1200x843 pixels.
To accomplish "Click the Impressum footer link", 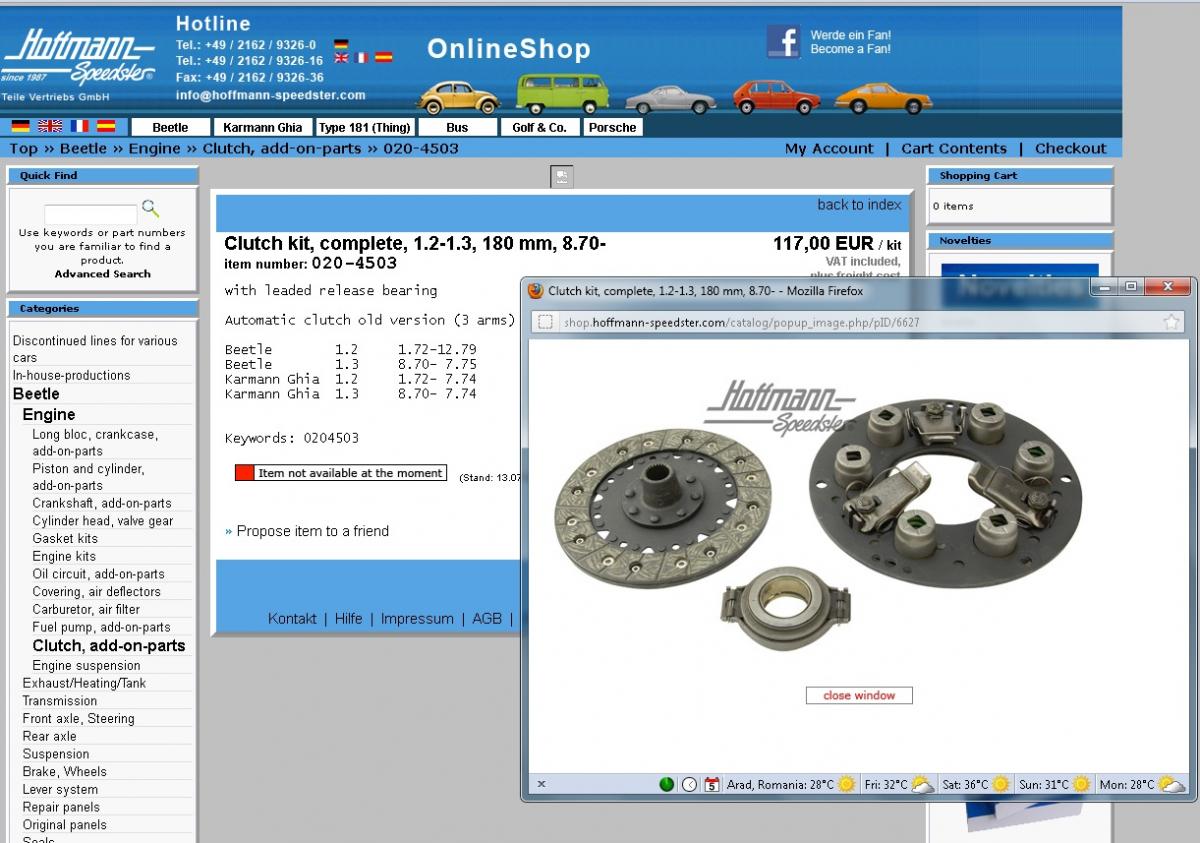I will click(417, 619).
